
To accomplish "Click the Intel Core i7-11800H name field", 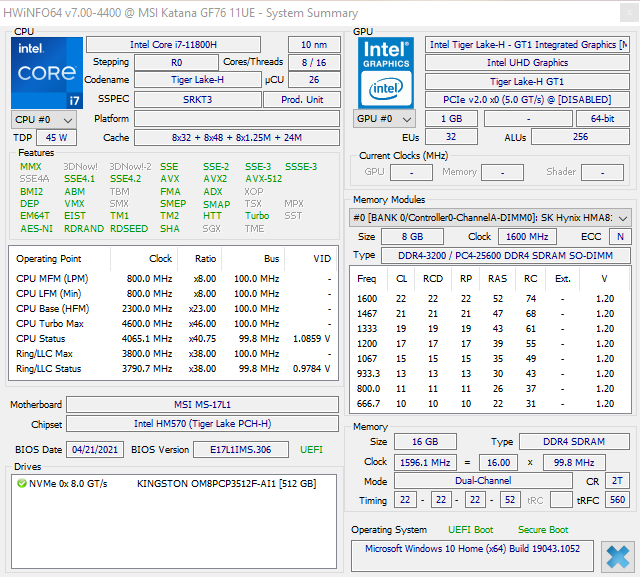I will pyautogui.click(x=173, y=44).
